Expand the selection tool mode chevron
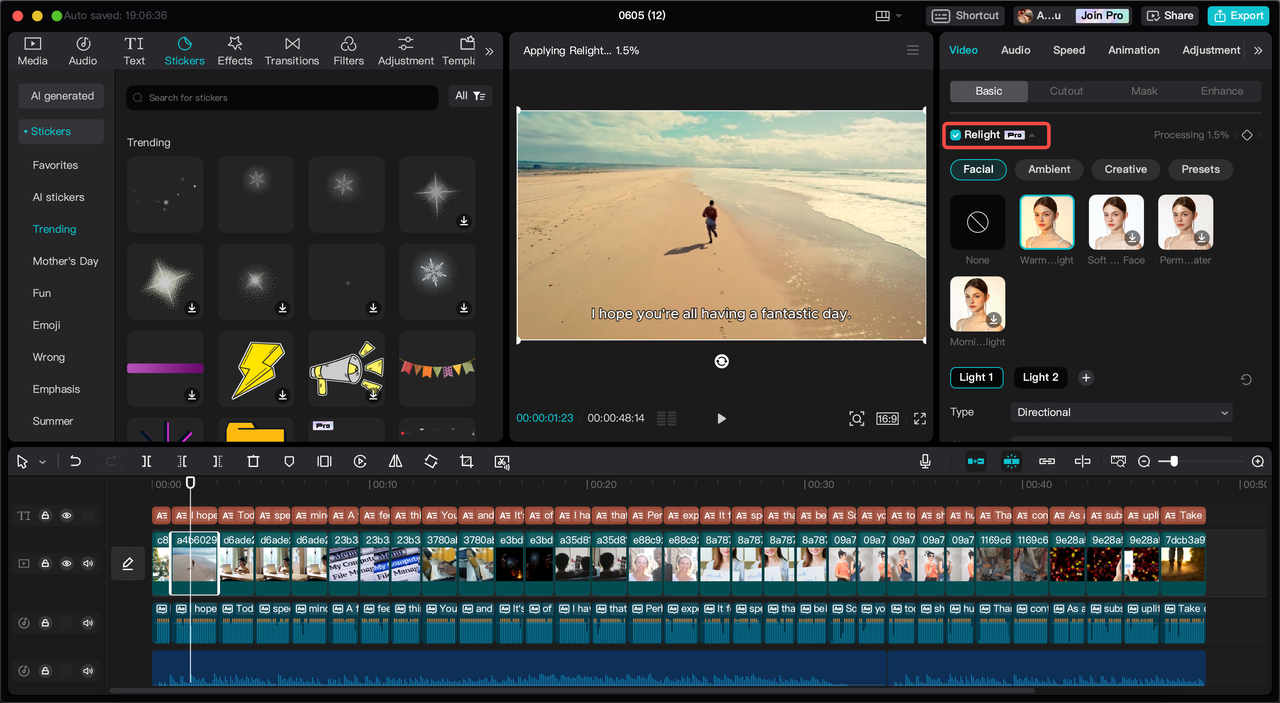1280x703 pixels. click(x=42, y=462)
